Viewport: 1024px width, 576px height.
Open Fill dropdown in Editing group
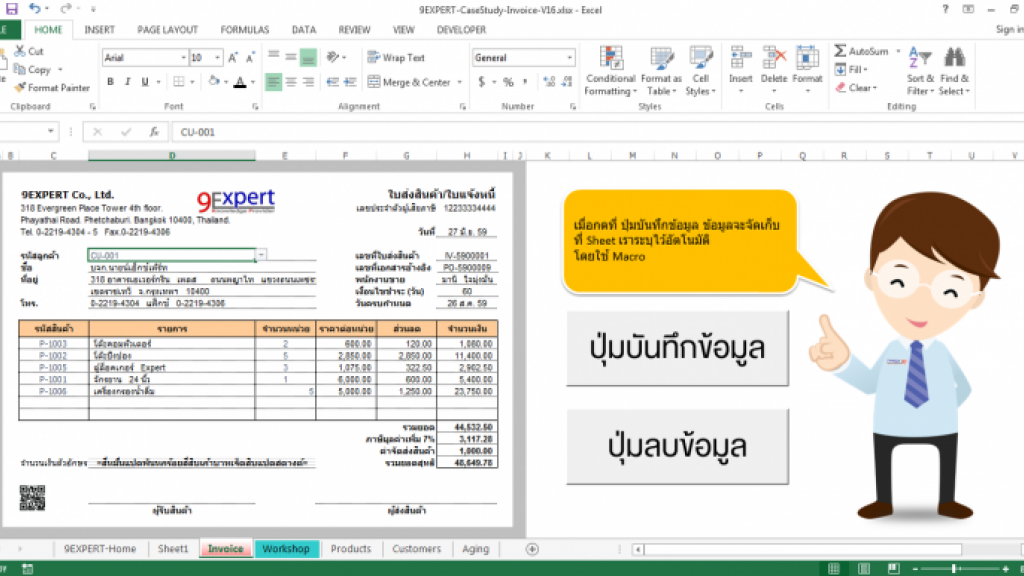(x=852, y=69)
